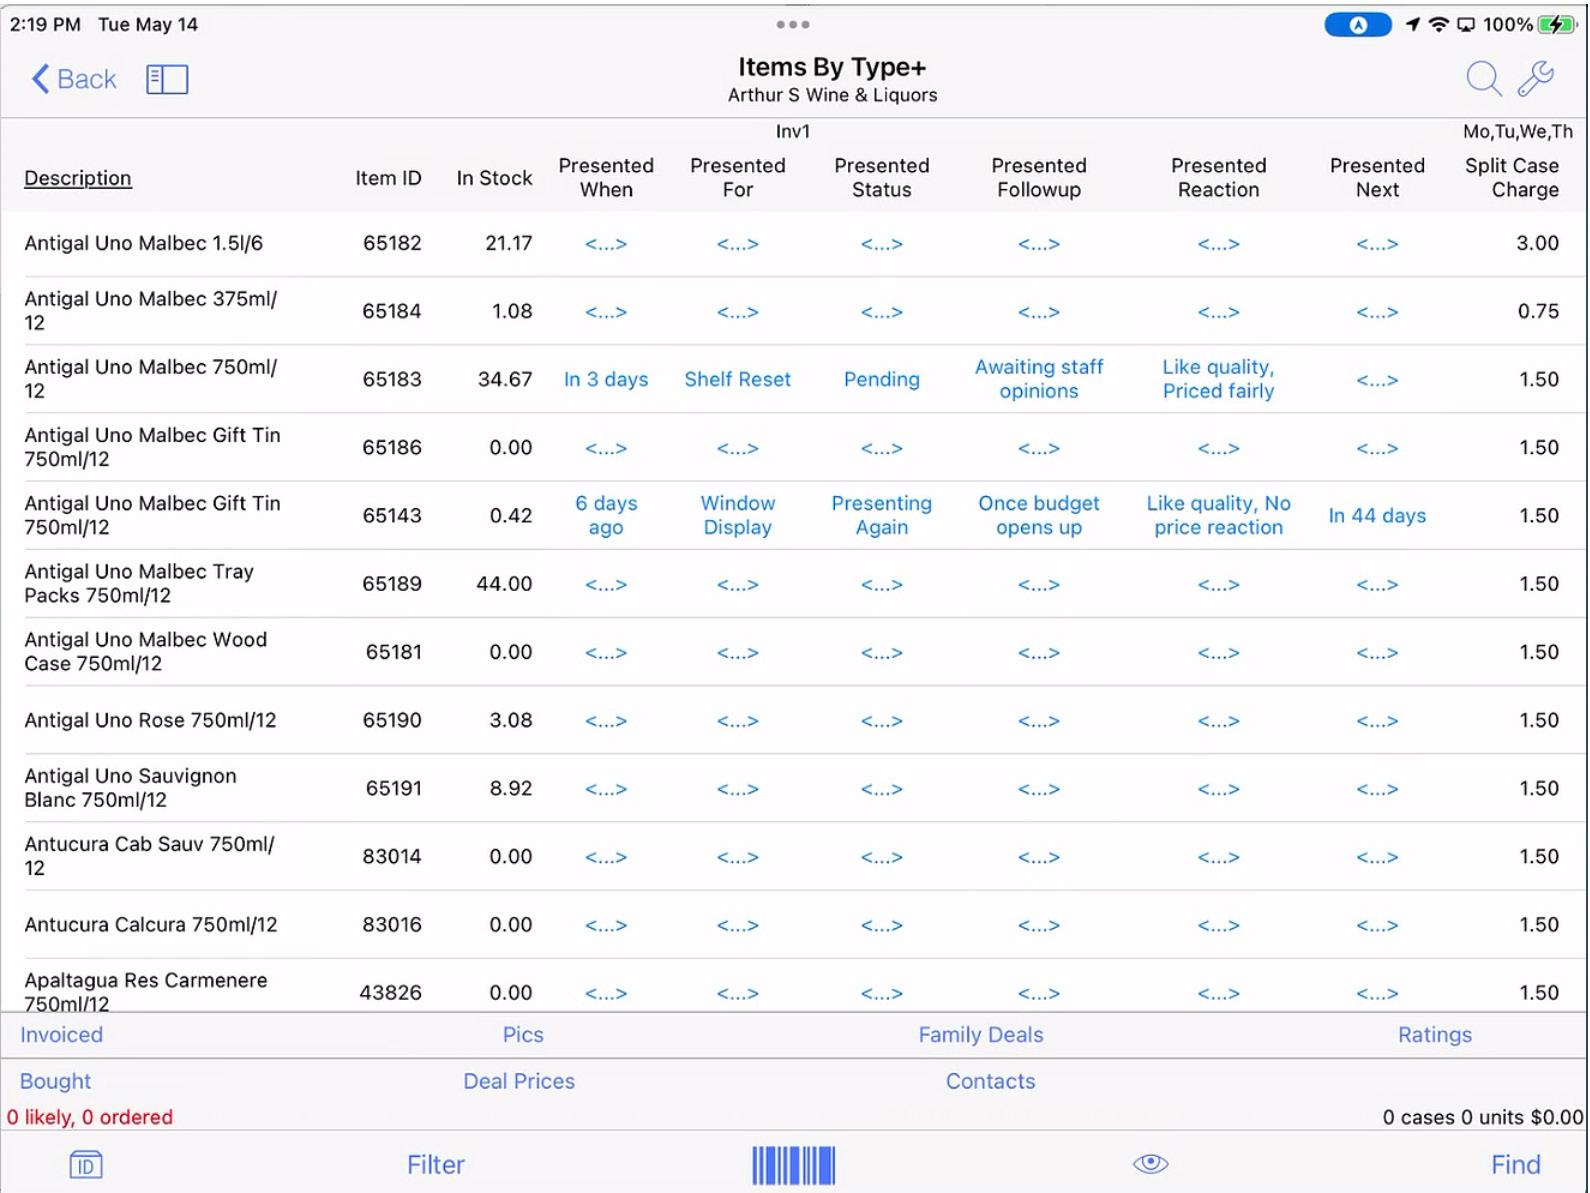Screen dimensions: 1590x1193
Task: Switch to the Bought tab
Action: coord(55,1081)
